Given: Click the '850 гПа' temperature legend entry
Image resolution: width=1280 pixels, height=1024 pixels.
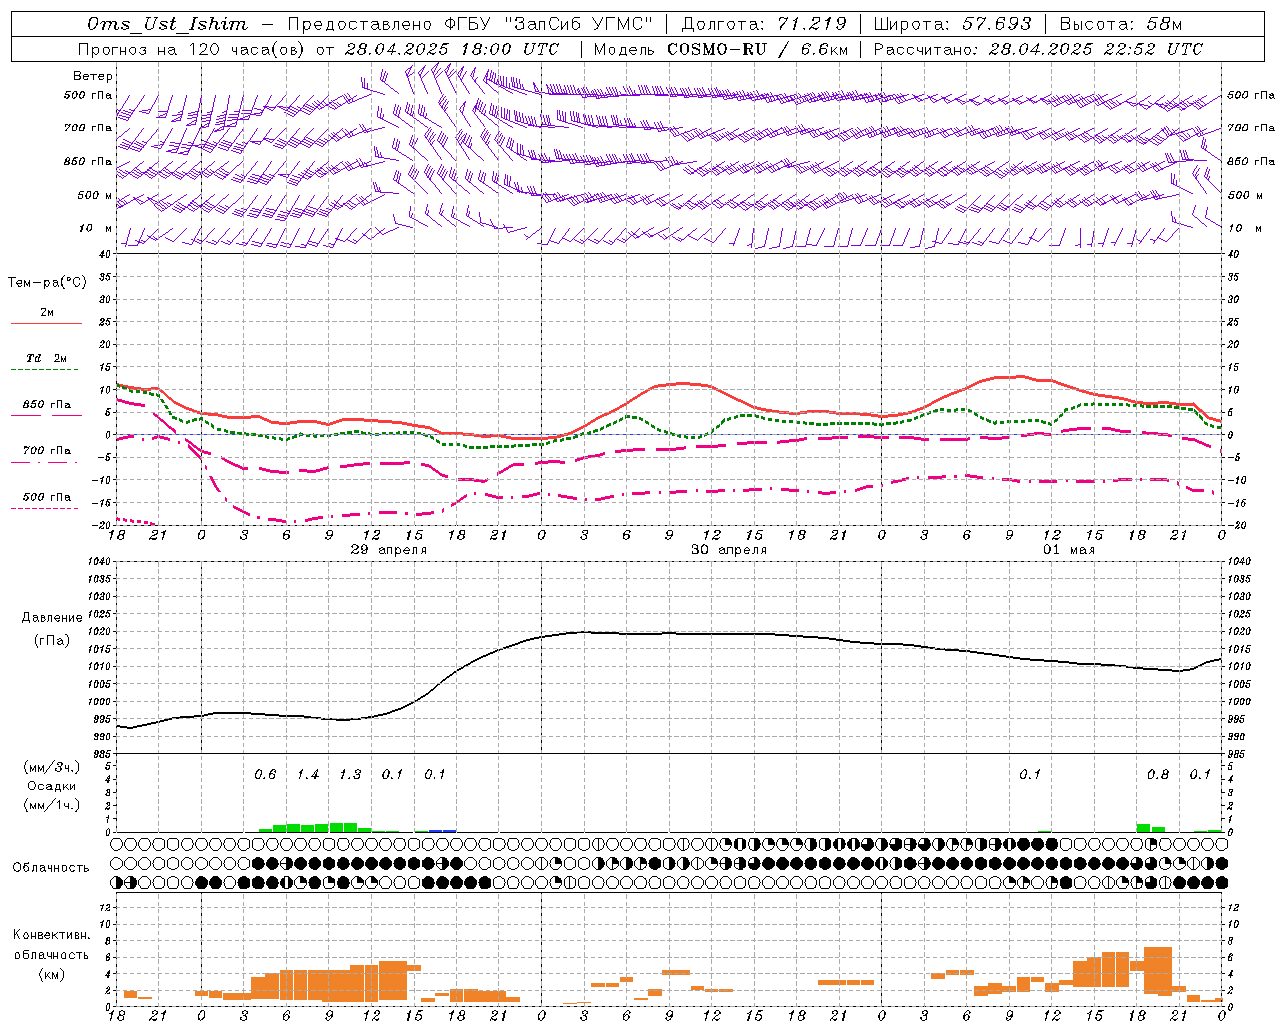Looking at the screenshot, I should point(46,405).
